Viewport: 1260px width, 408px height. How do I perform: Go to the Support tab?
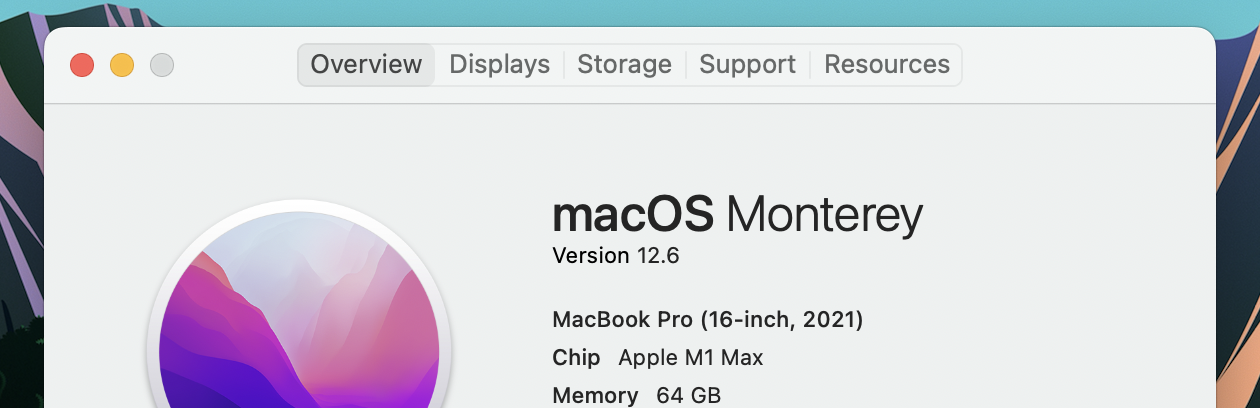point(747,65)
